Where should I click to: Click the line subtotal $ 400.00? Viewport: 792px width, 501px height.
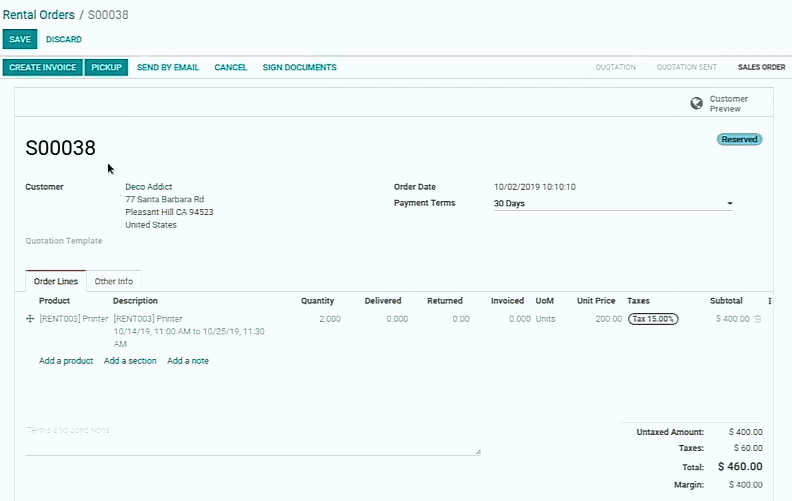(x=732, y=319)
